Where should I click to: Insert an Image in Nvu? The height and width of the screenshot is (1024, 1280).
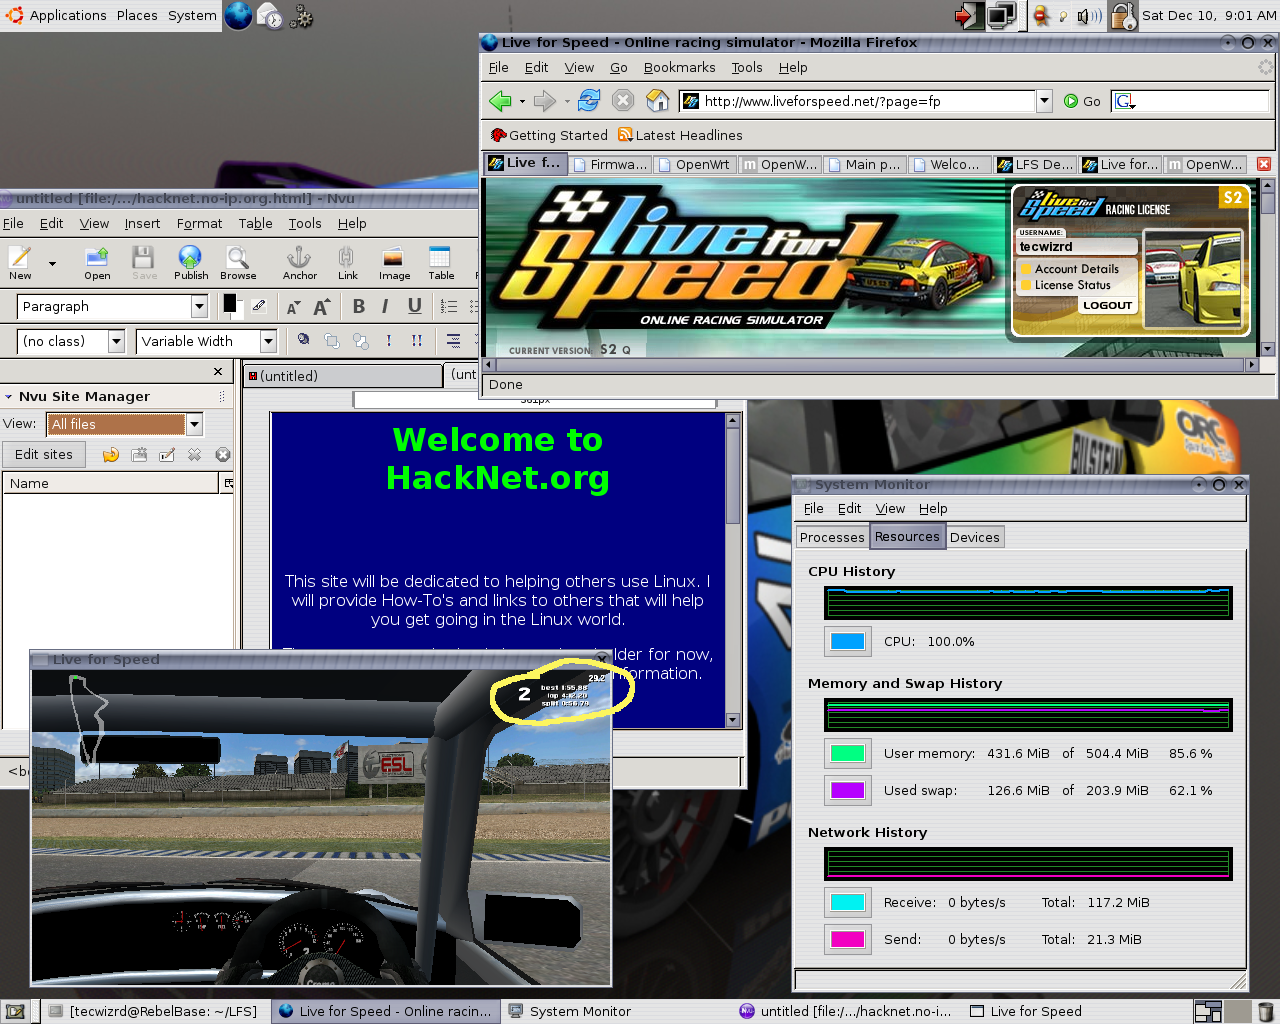[x=394, y=262]
